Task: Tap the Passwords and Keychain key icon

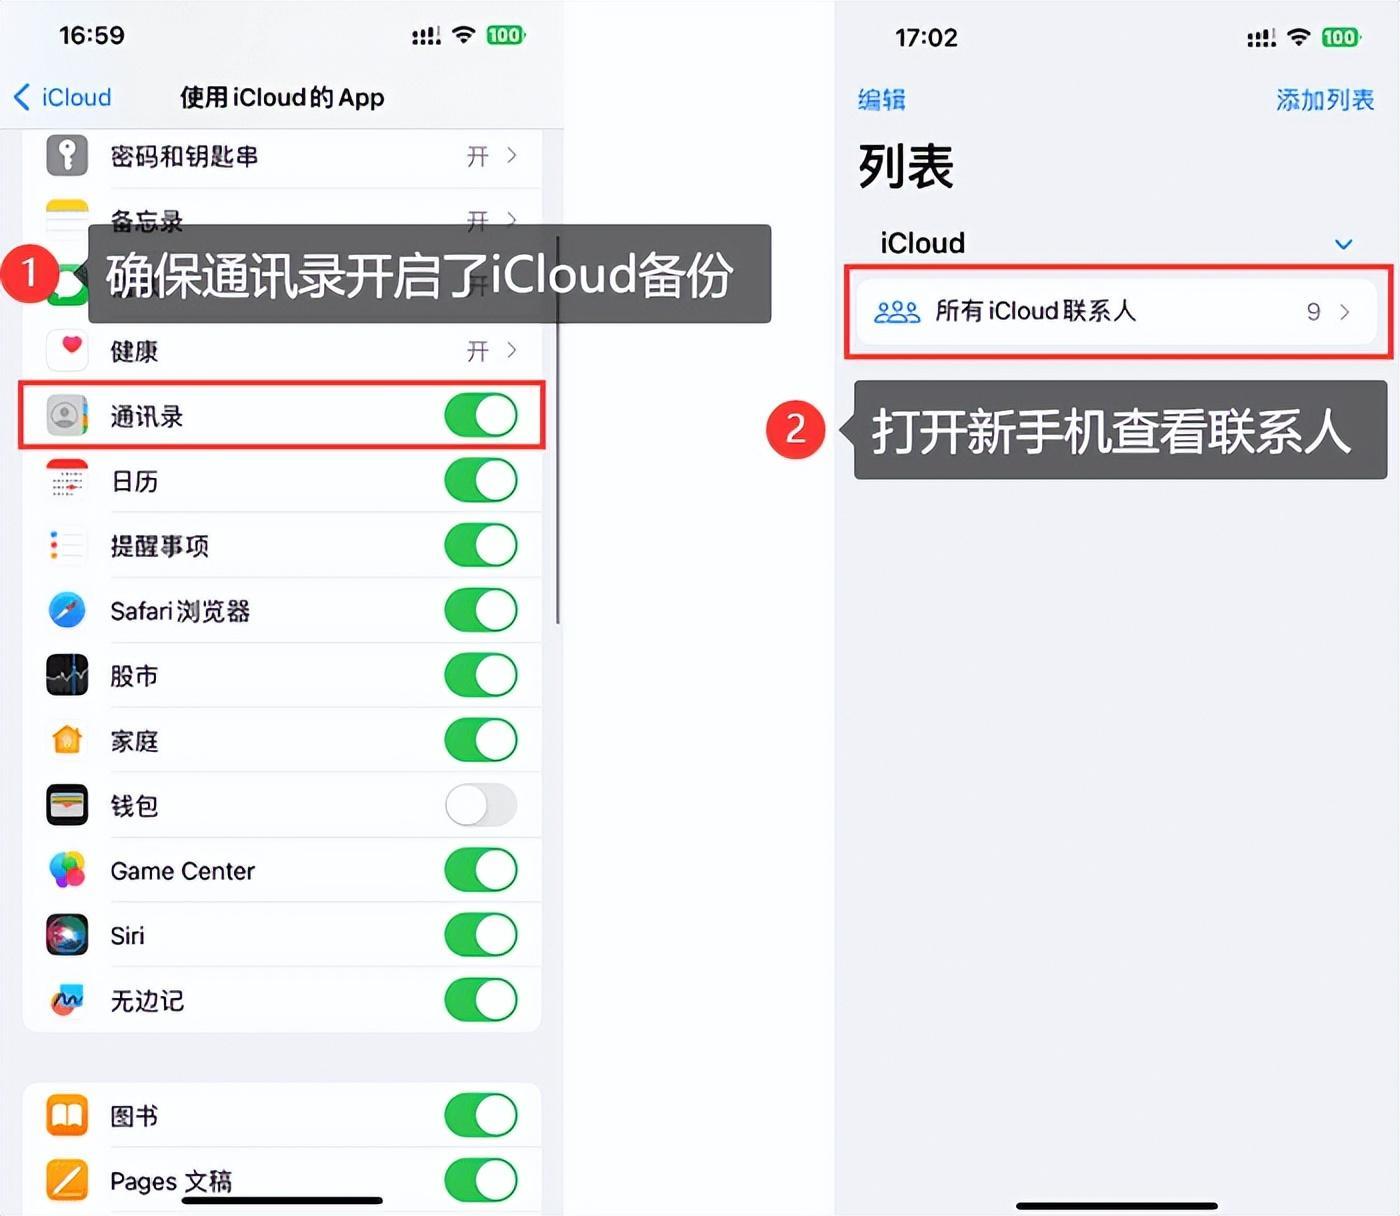Action: coord(67,155)
